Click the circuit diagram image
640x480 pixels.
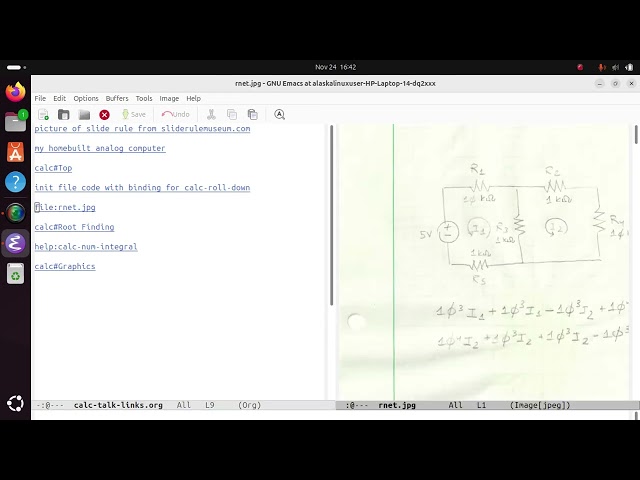[x=484, y=262]
